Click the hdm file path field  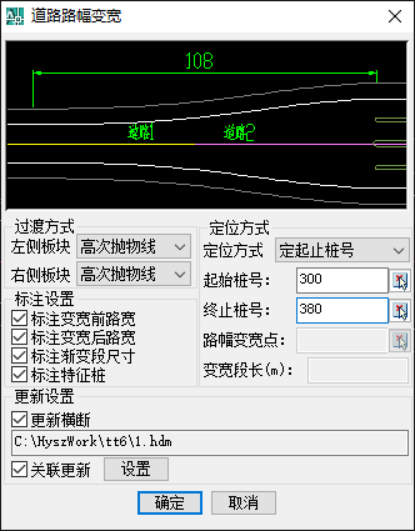(210, 442)
